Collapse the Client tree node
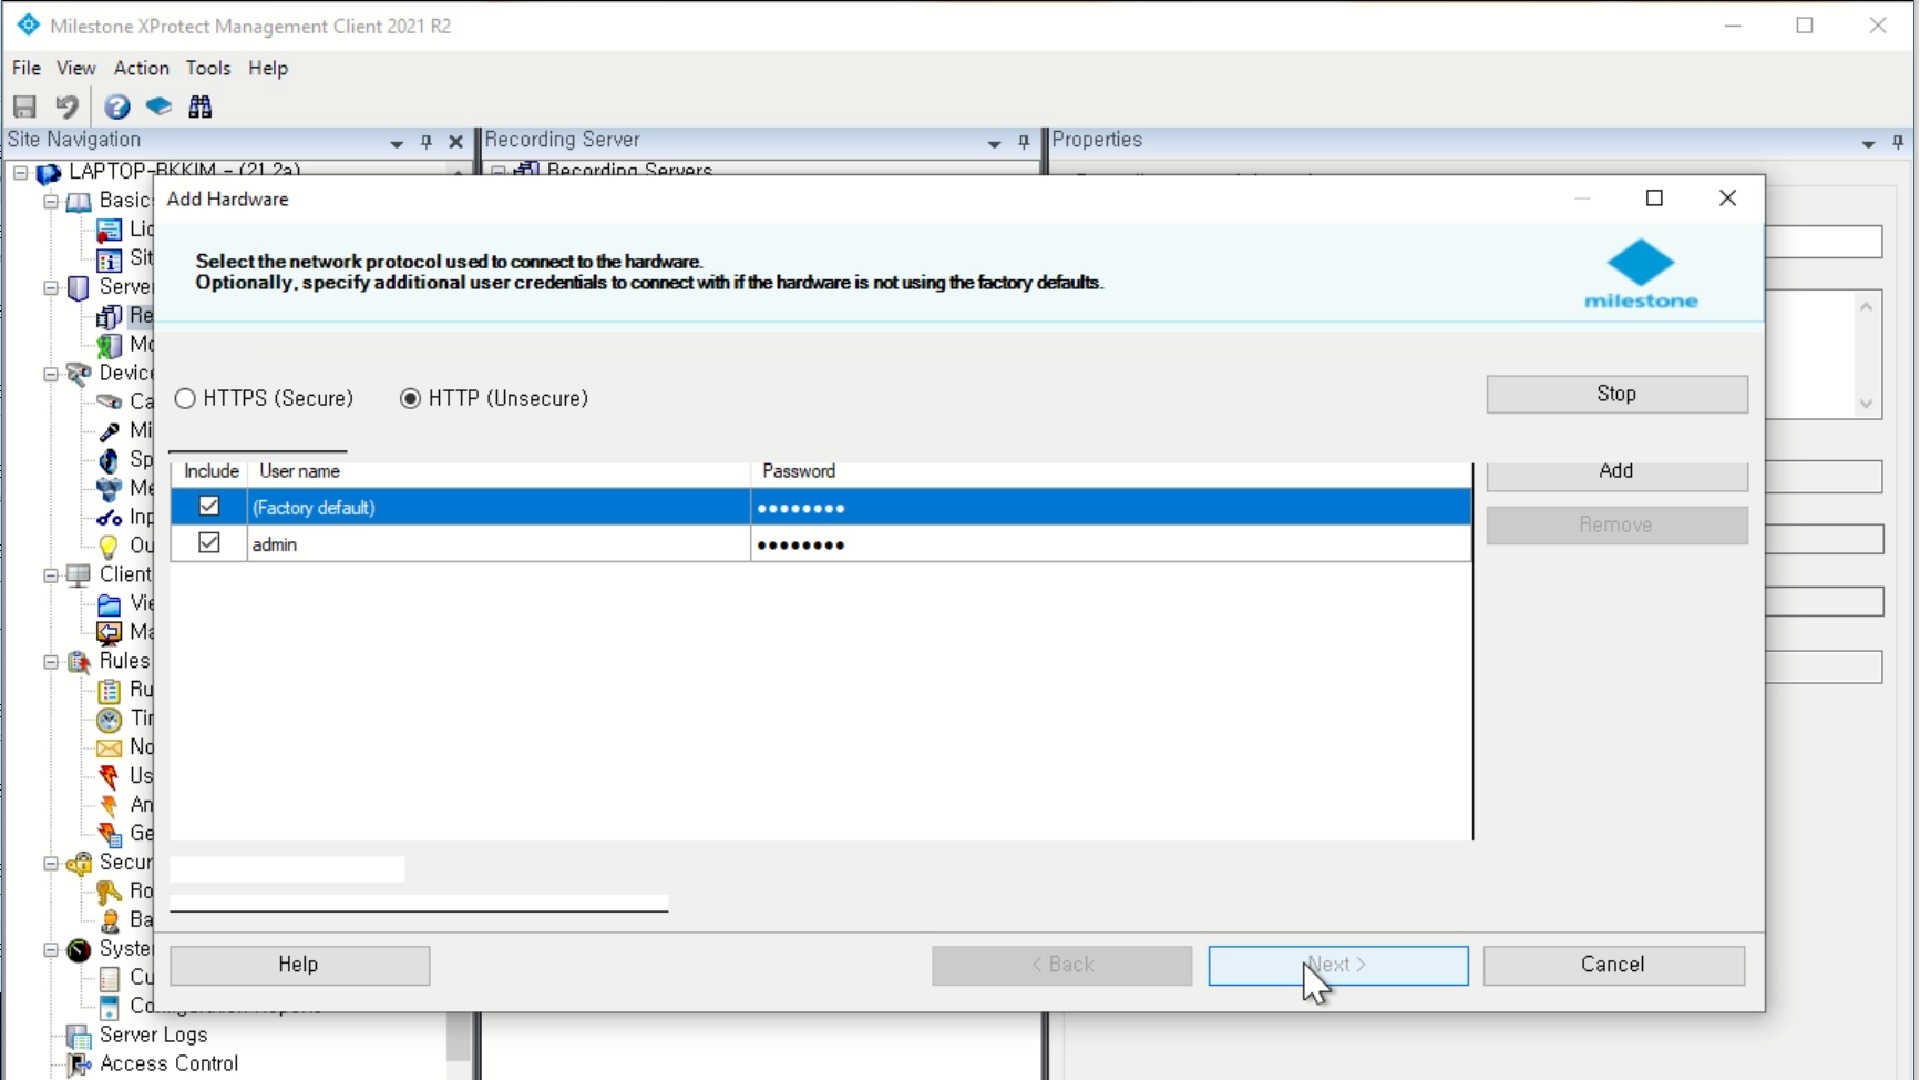The height and width of the screenshot is (1080, 1920). 51,576
